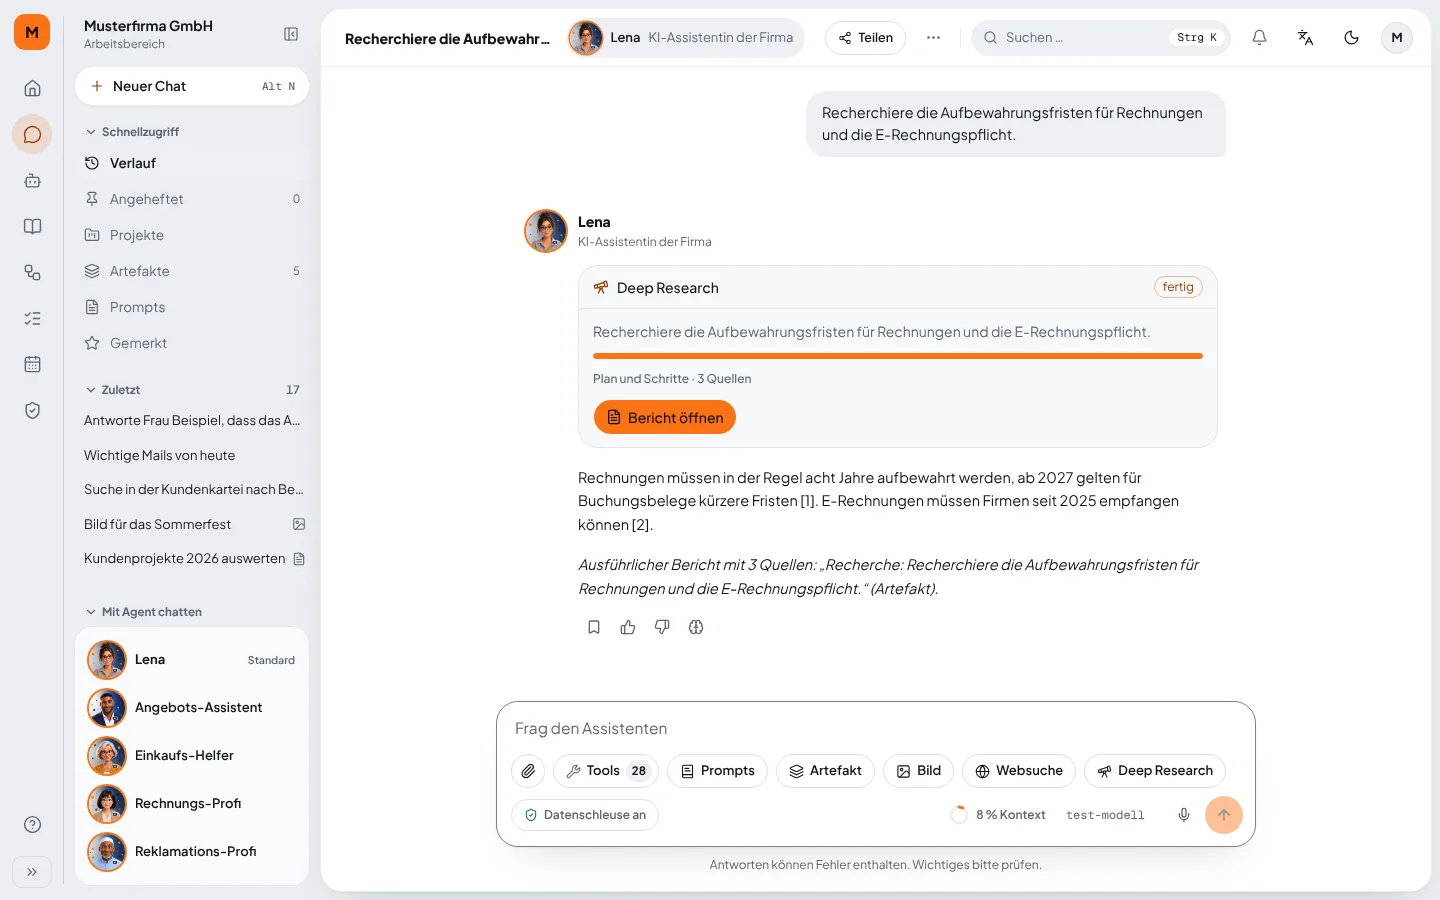The height and width of the screenshot is (900, 1440).
Task: Click the orange Deep Research progress bar
Action: tap(898, 356)
